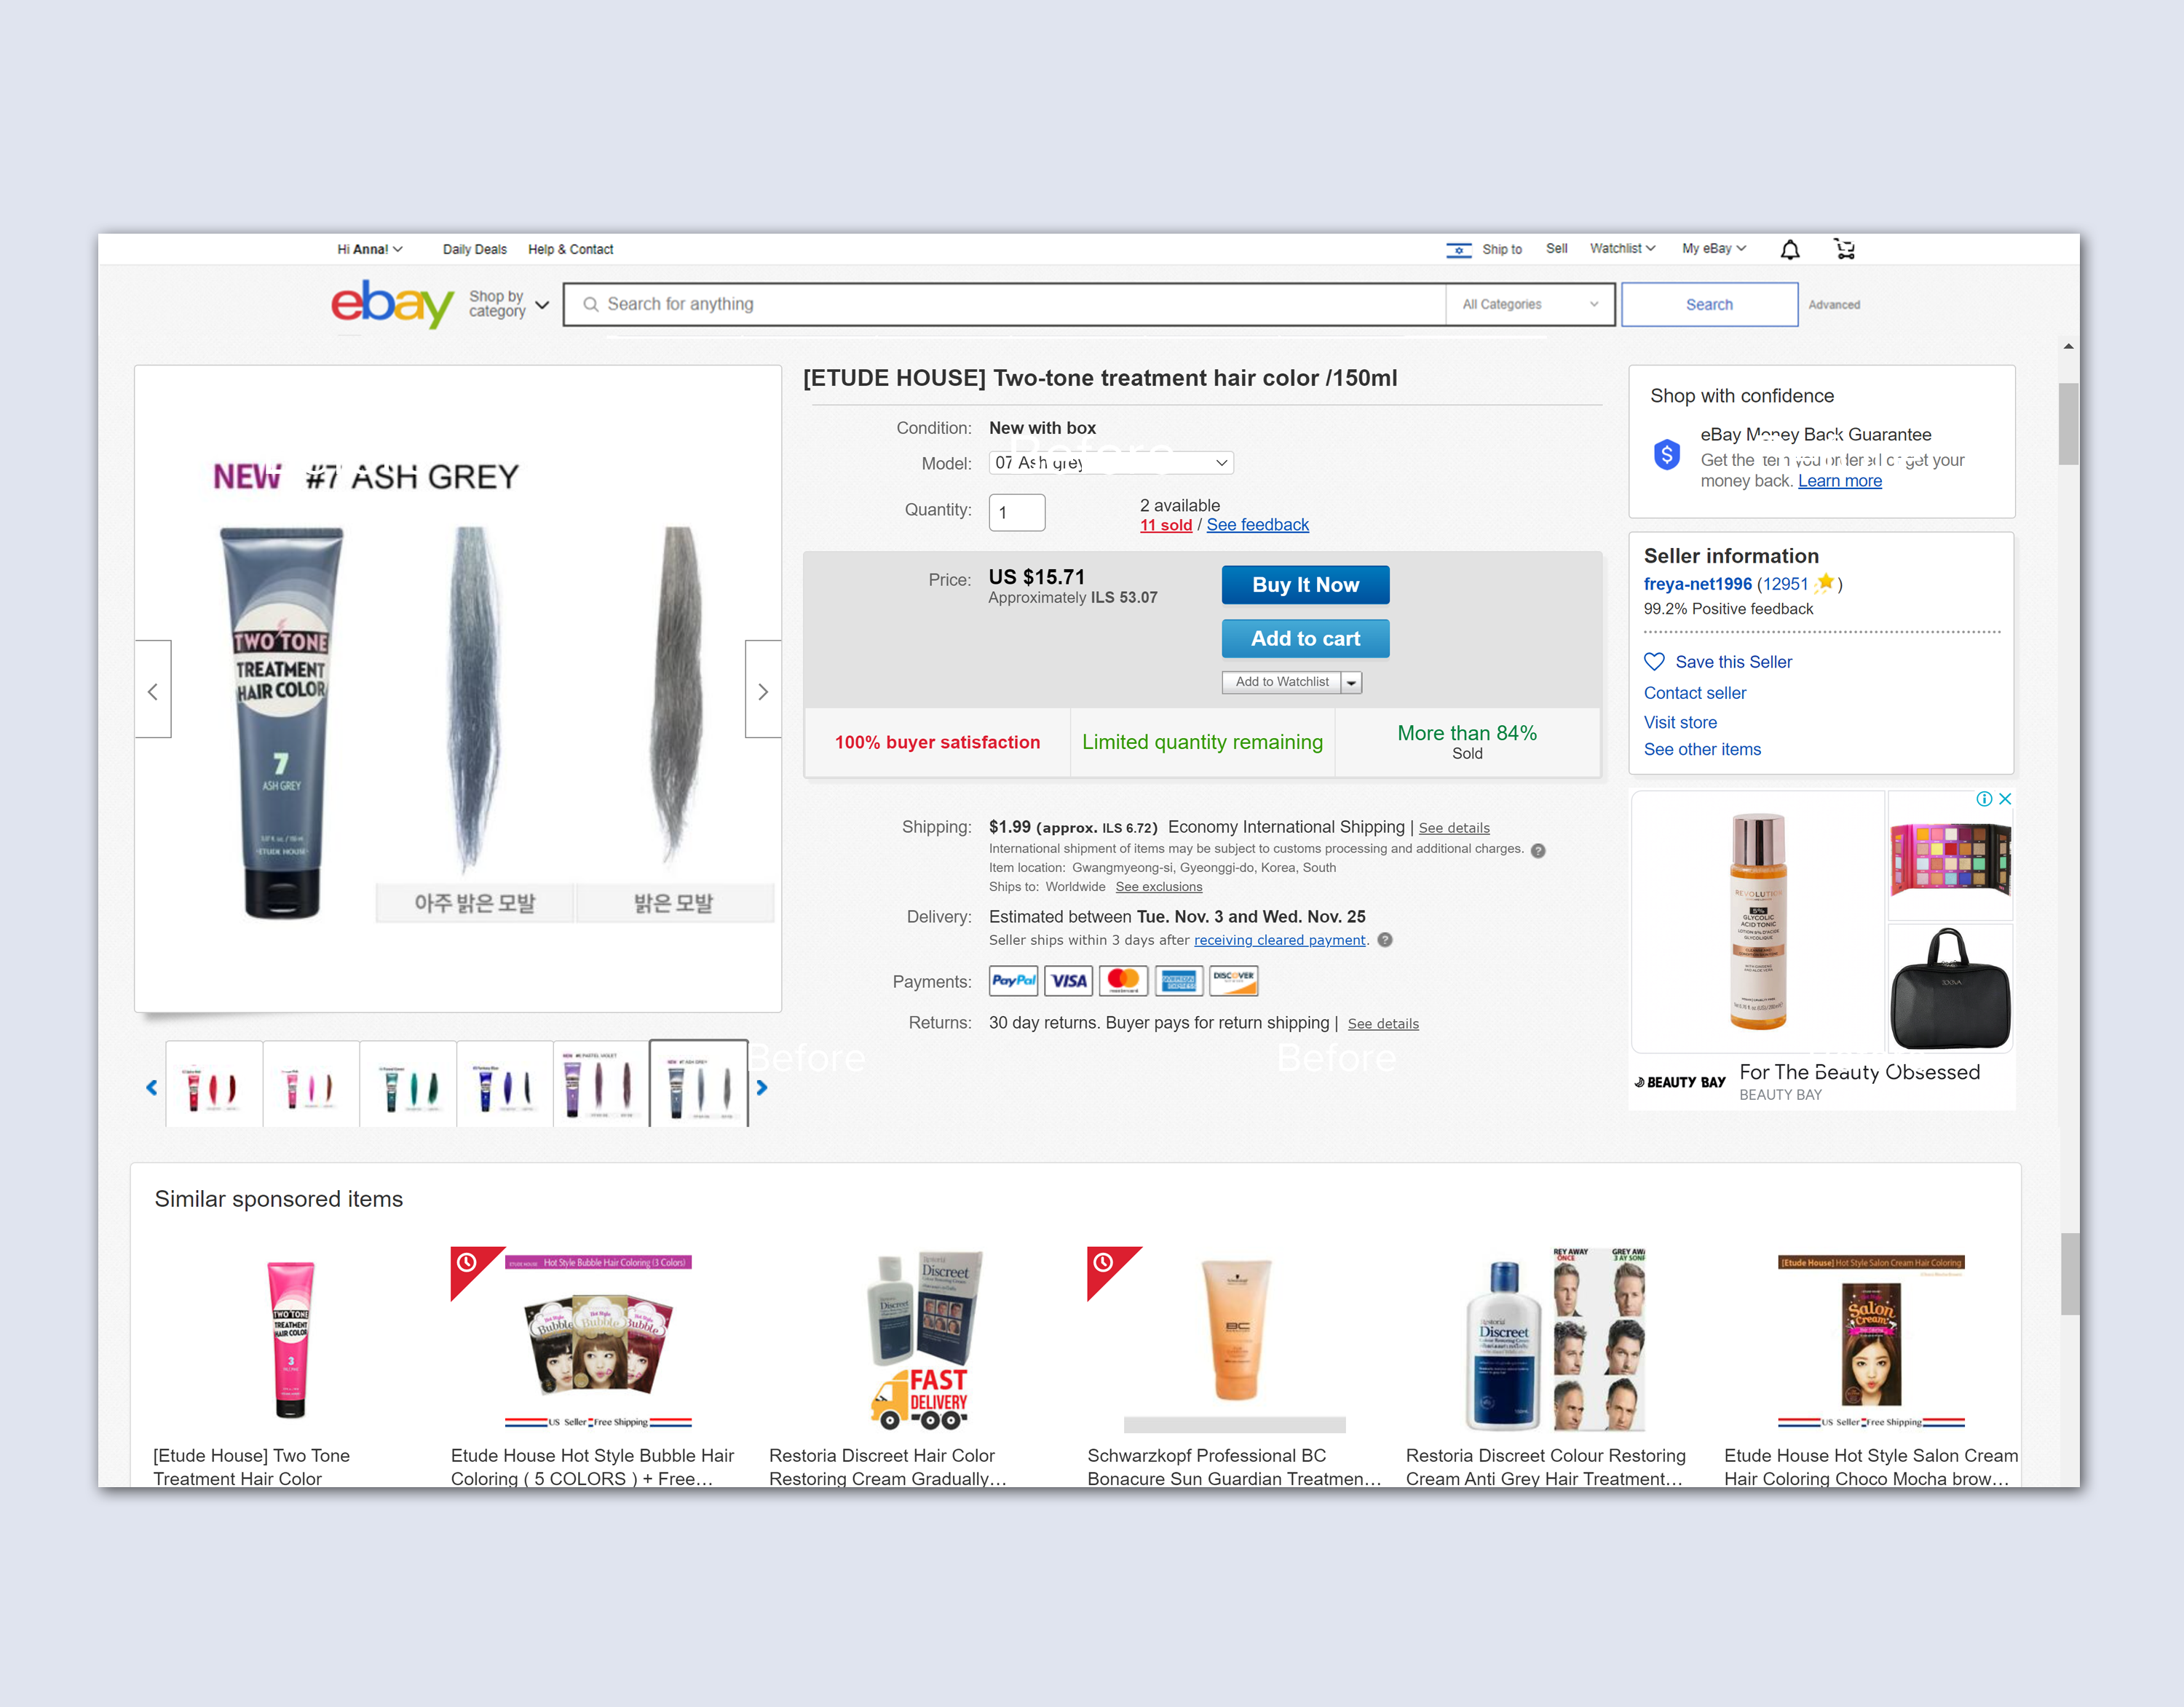2184x1707 pixels.
Task: Expand the Add to Watchlist arrow
Action: 1351,682
